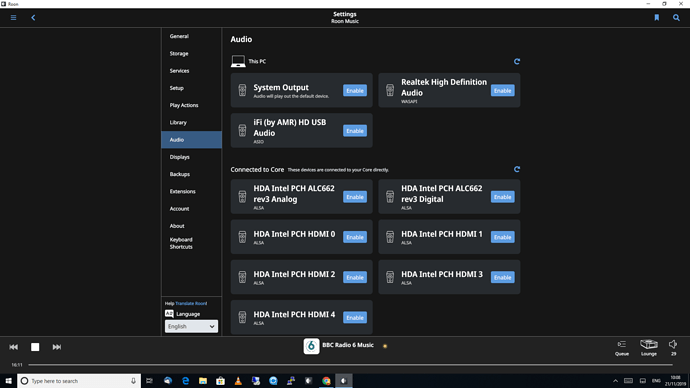Viewport: 690px width, 388px height.
Task: Enable System Output device
Action: click(x=355, y=91)
